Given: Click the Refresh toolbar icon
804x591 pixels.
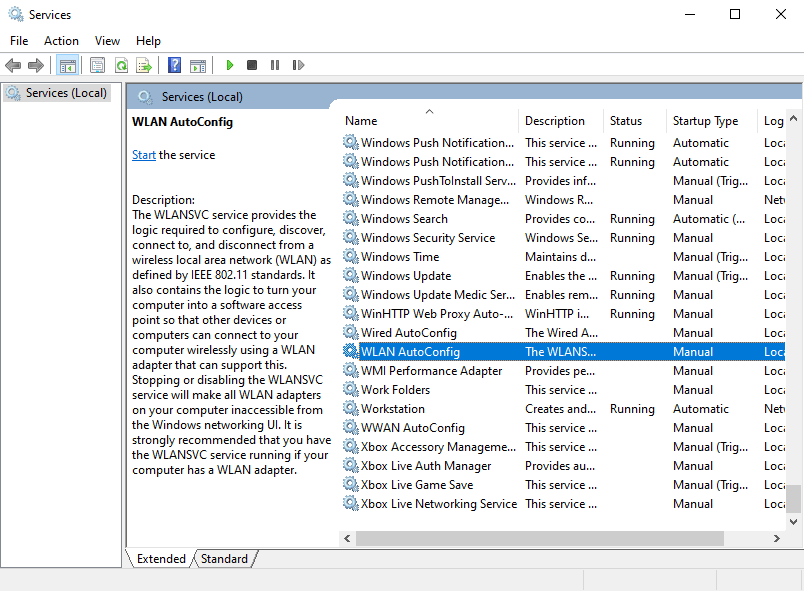Looking at the screenshot, I should 122,65.
